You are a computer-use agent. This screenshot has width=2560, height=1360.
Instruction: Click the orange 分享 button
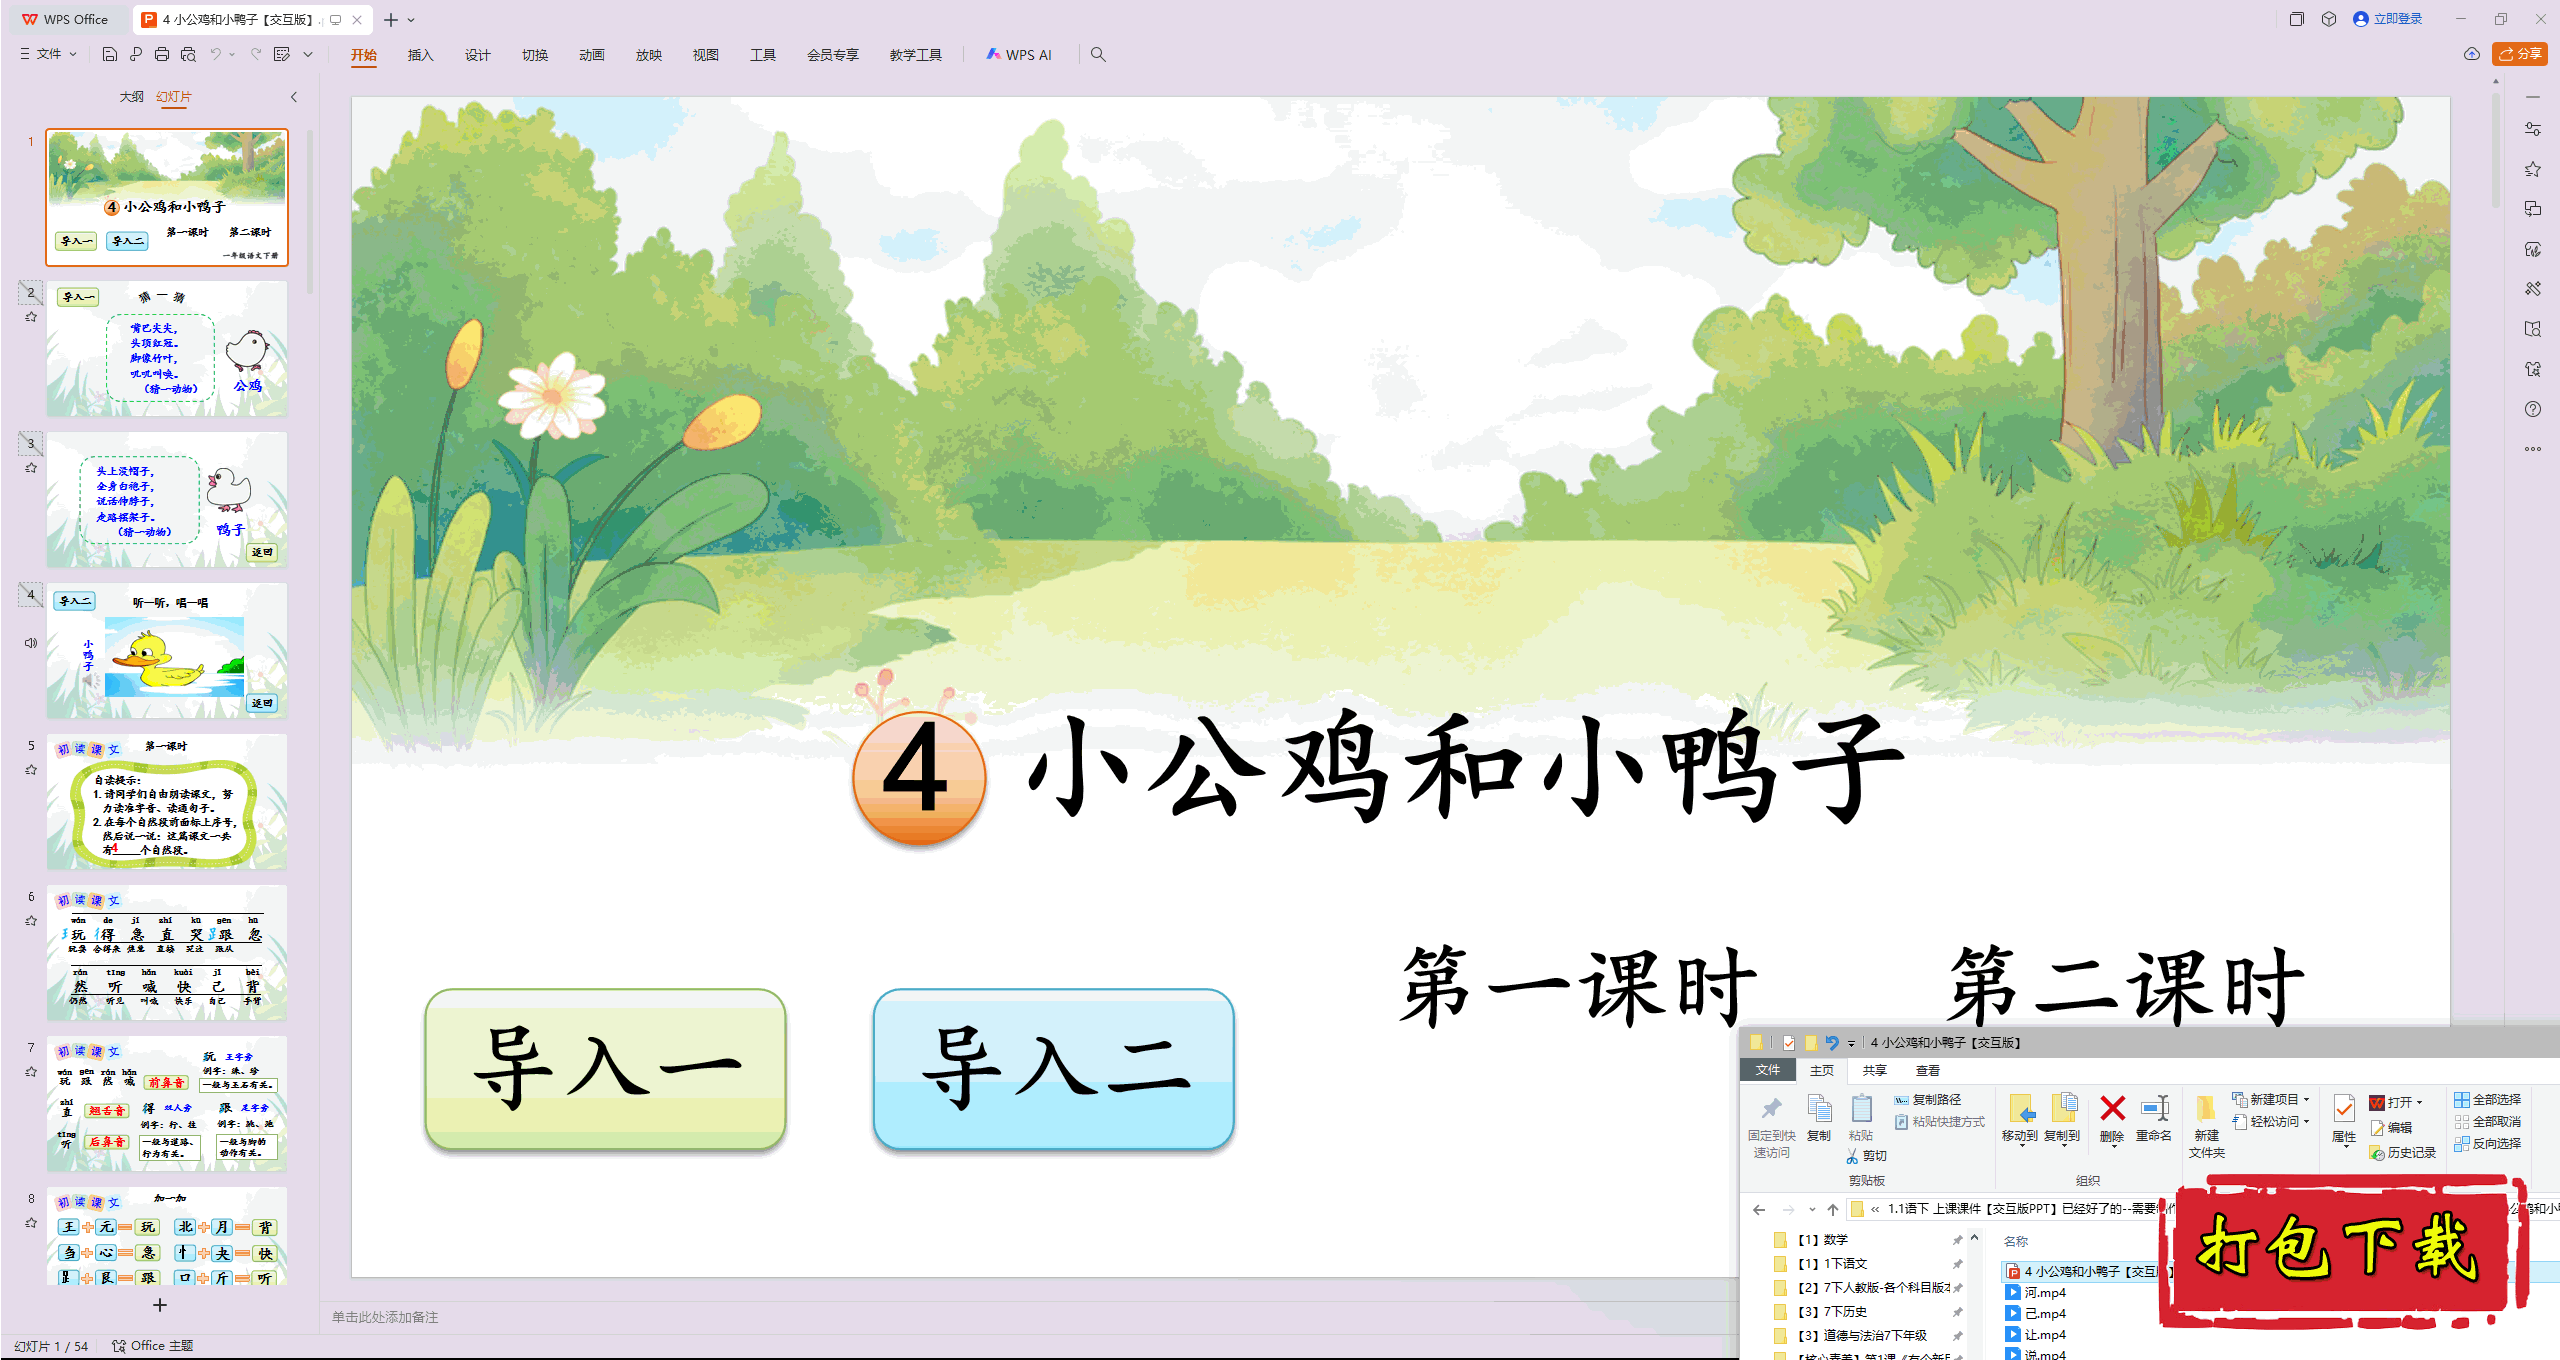[x=2520, y=54]
